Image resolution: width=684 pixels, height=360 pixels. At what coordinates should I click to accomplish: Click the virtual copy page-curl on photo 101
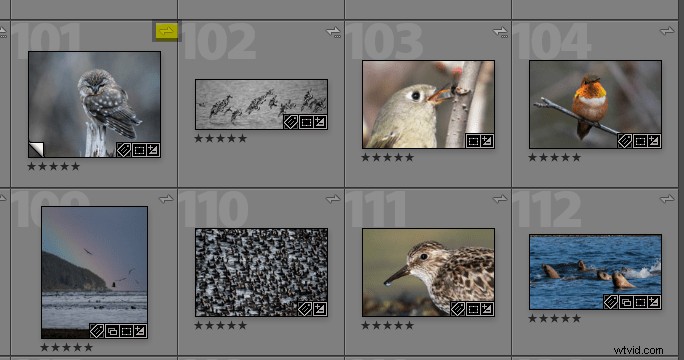click(x=36, y=150)
